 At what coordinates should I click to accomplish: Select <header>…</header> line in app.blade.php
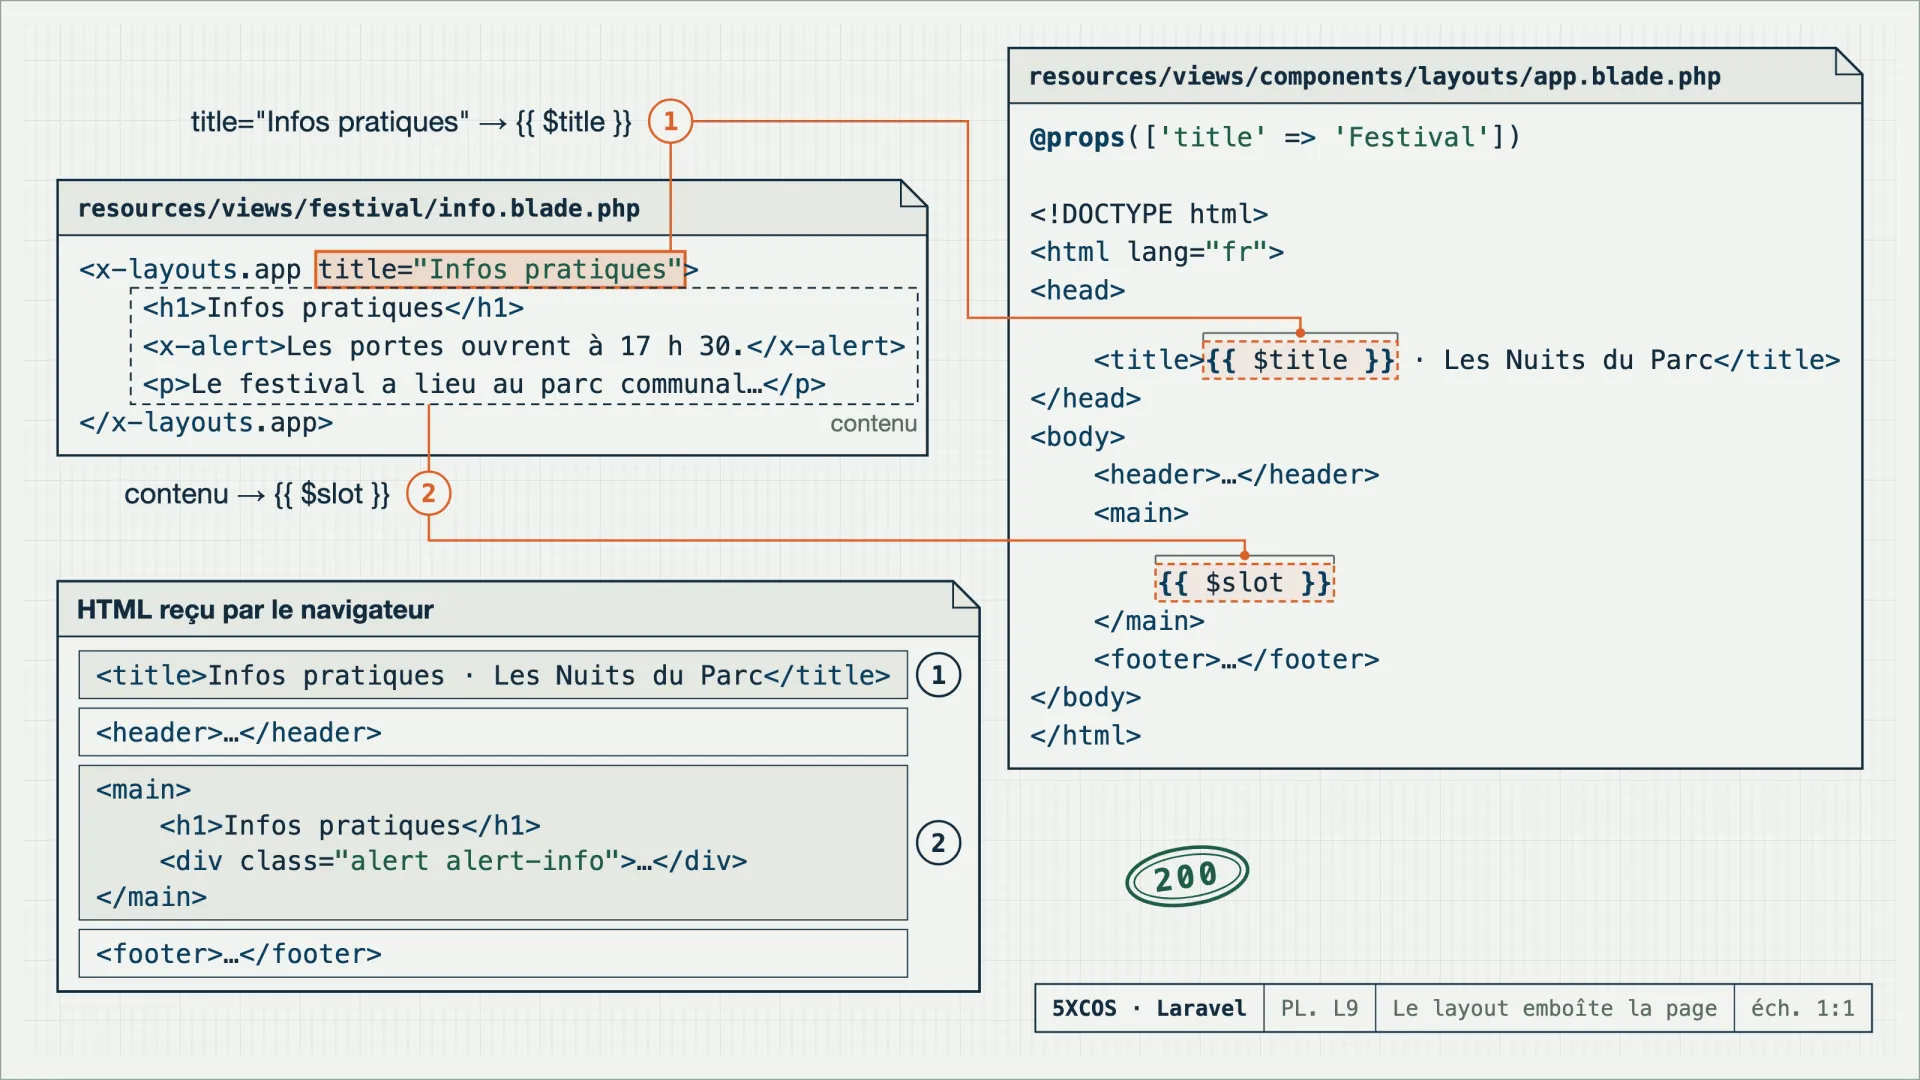[1236, 475]
